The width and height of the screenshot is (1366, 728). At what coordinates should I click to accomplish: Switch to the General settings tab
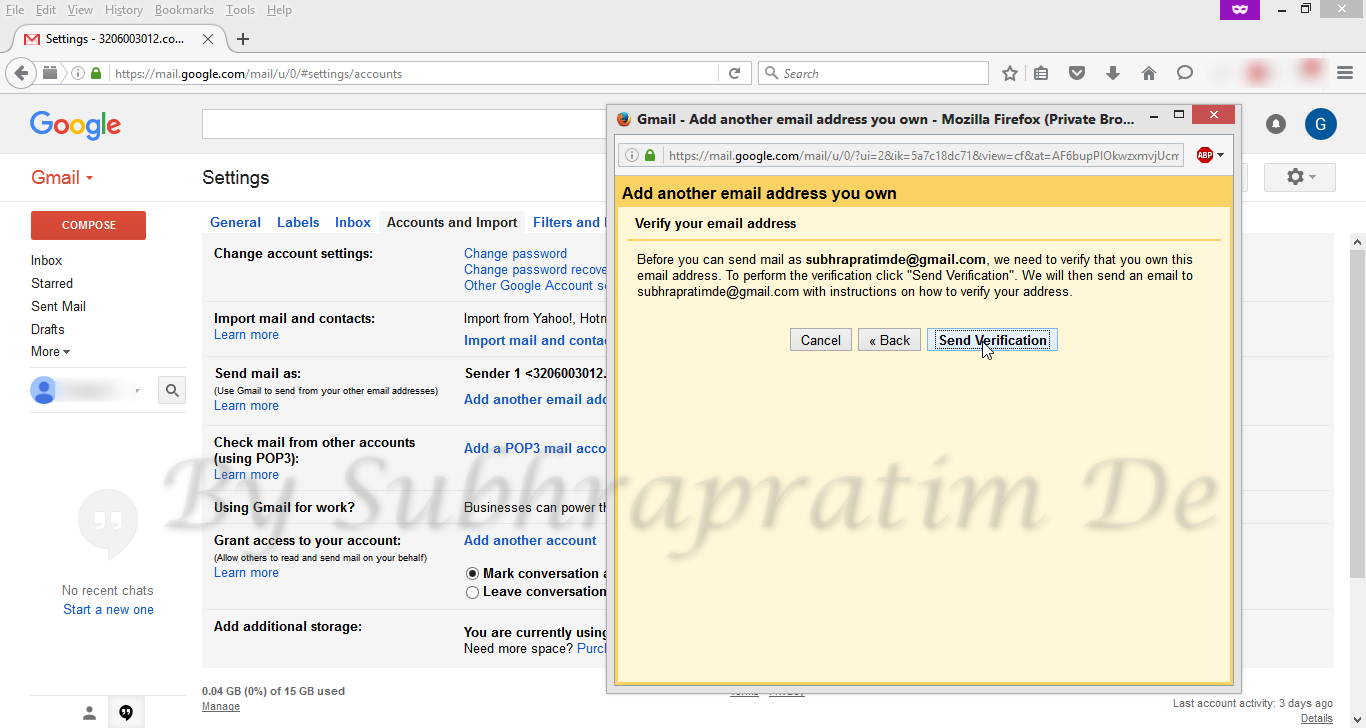(x=235, y=222)
